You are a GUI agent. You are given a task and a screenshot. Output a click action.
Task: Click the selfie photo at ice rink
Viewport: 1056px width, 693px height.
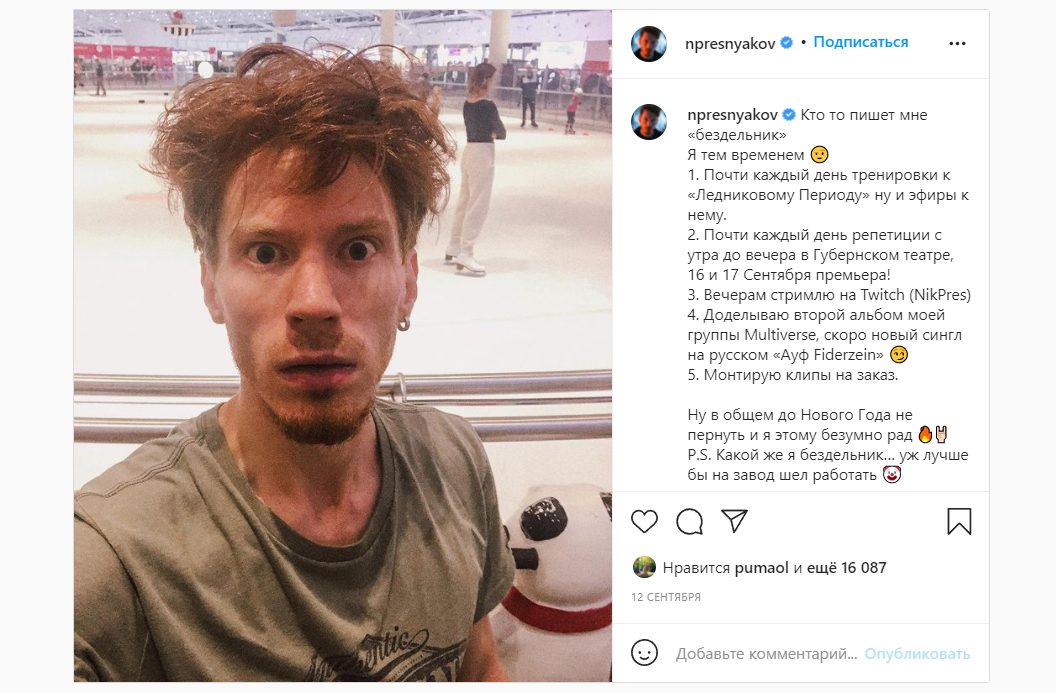click(x=343, y=345)
